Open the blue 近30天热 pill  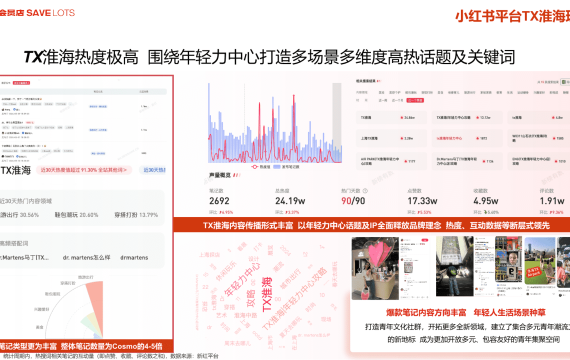coord(153,170)
